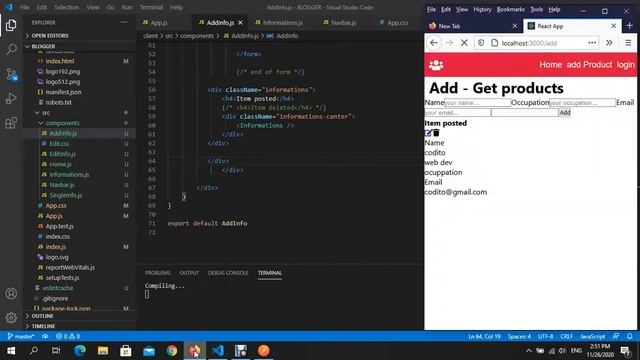Expand the Outline section
Image resolution: width=640 pixels, height=360 pixels.
click(42, 316)
